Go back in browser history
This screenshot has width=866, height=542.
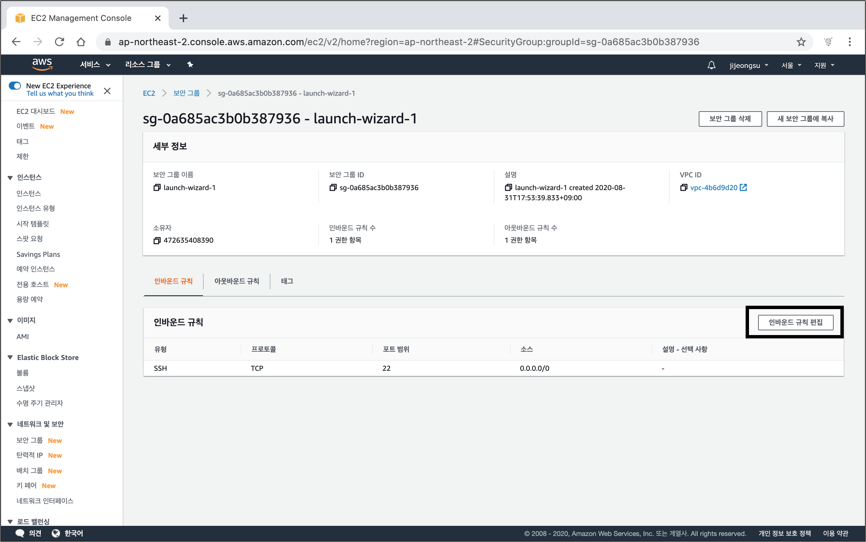pos(16,42)
